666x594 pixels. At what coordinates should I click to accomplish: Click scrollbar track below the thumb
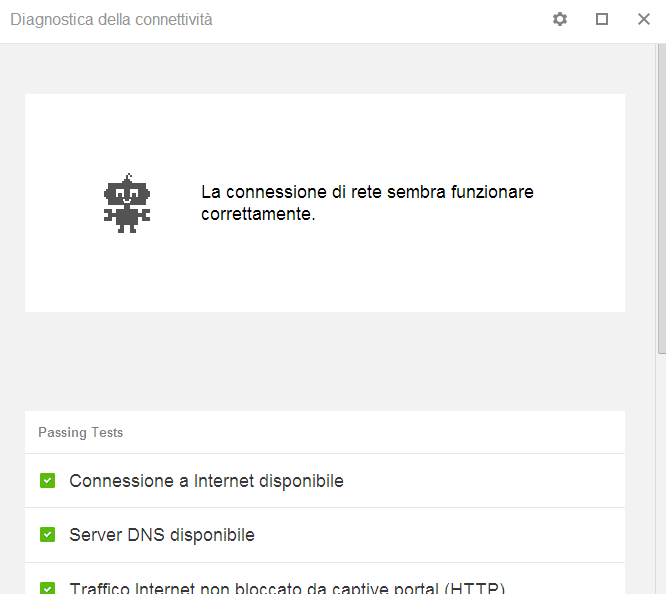click(x=661, y=470)
